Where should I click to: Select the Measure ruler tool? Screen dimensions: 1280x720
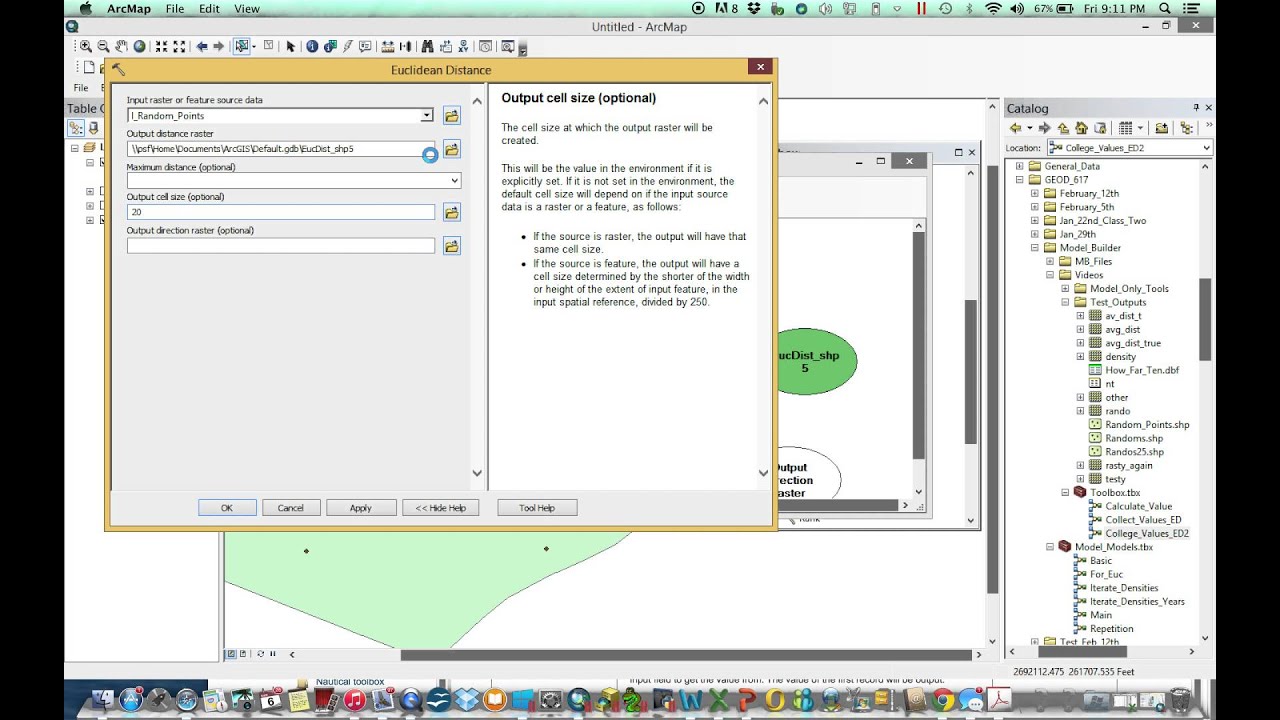387,46
